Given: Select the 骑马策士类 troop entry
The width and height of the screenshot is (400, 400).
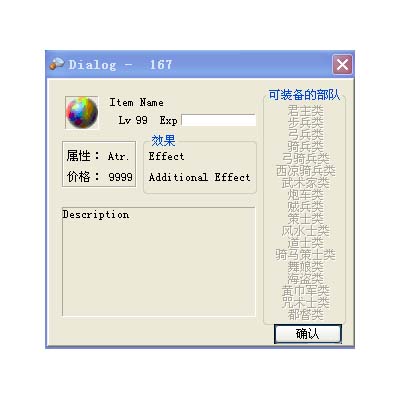Looking at the screenshot, I should 306,255.
